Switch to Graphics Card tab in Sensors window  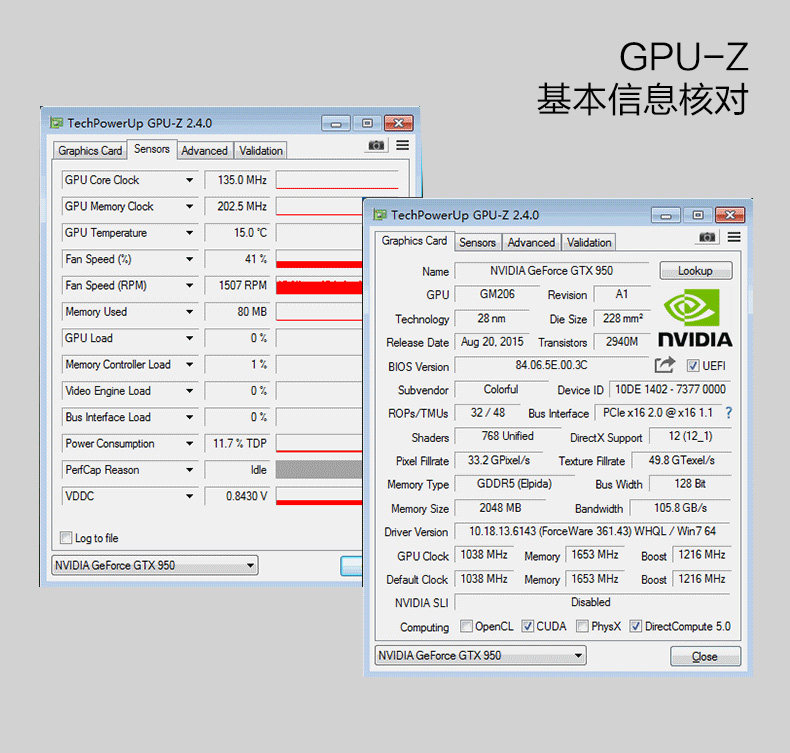(x=90, y=151)
